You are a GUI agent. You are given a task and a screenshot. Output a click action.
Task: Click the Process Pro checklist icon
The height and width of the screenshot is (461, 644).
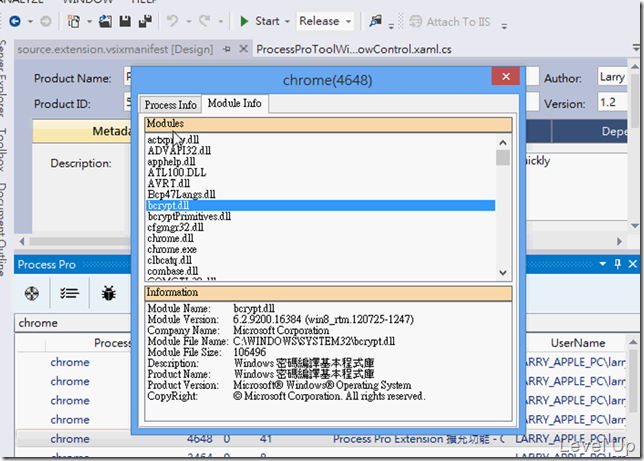click(69, 293)
